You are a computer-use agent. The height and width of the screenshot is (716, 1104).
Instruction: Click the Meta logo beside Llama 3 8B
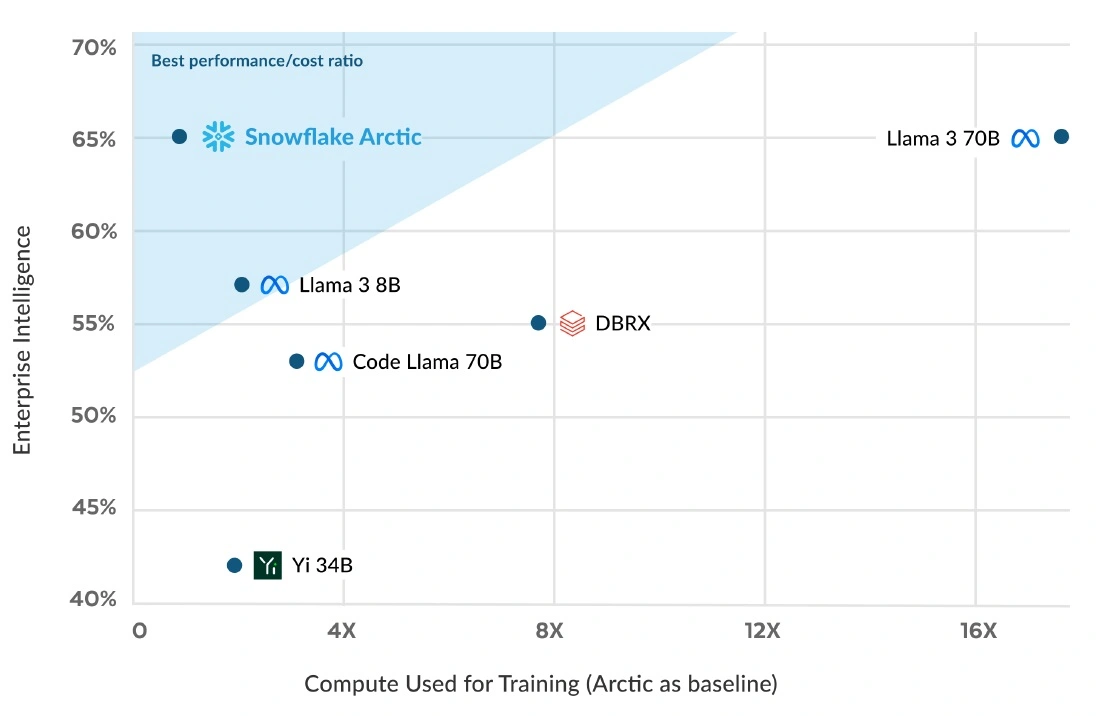coord(275,285)
